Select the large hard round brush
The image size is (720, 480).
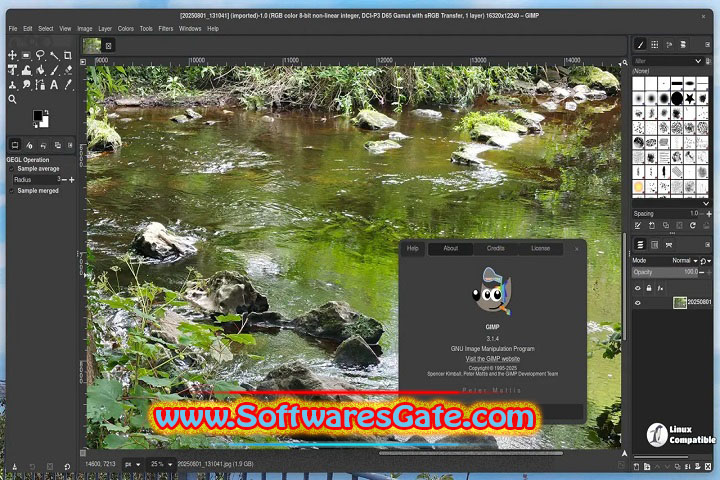pos(677,98)
